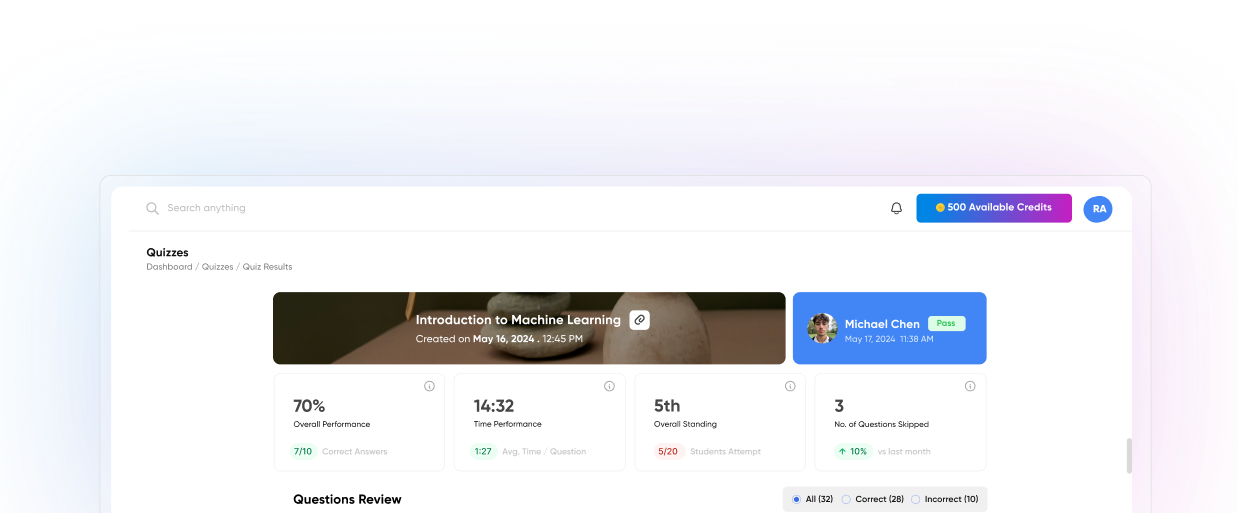Show info for Time Performance card

click(609, 386)
